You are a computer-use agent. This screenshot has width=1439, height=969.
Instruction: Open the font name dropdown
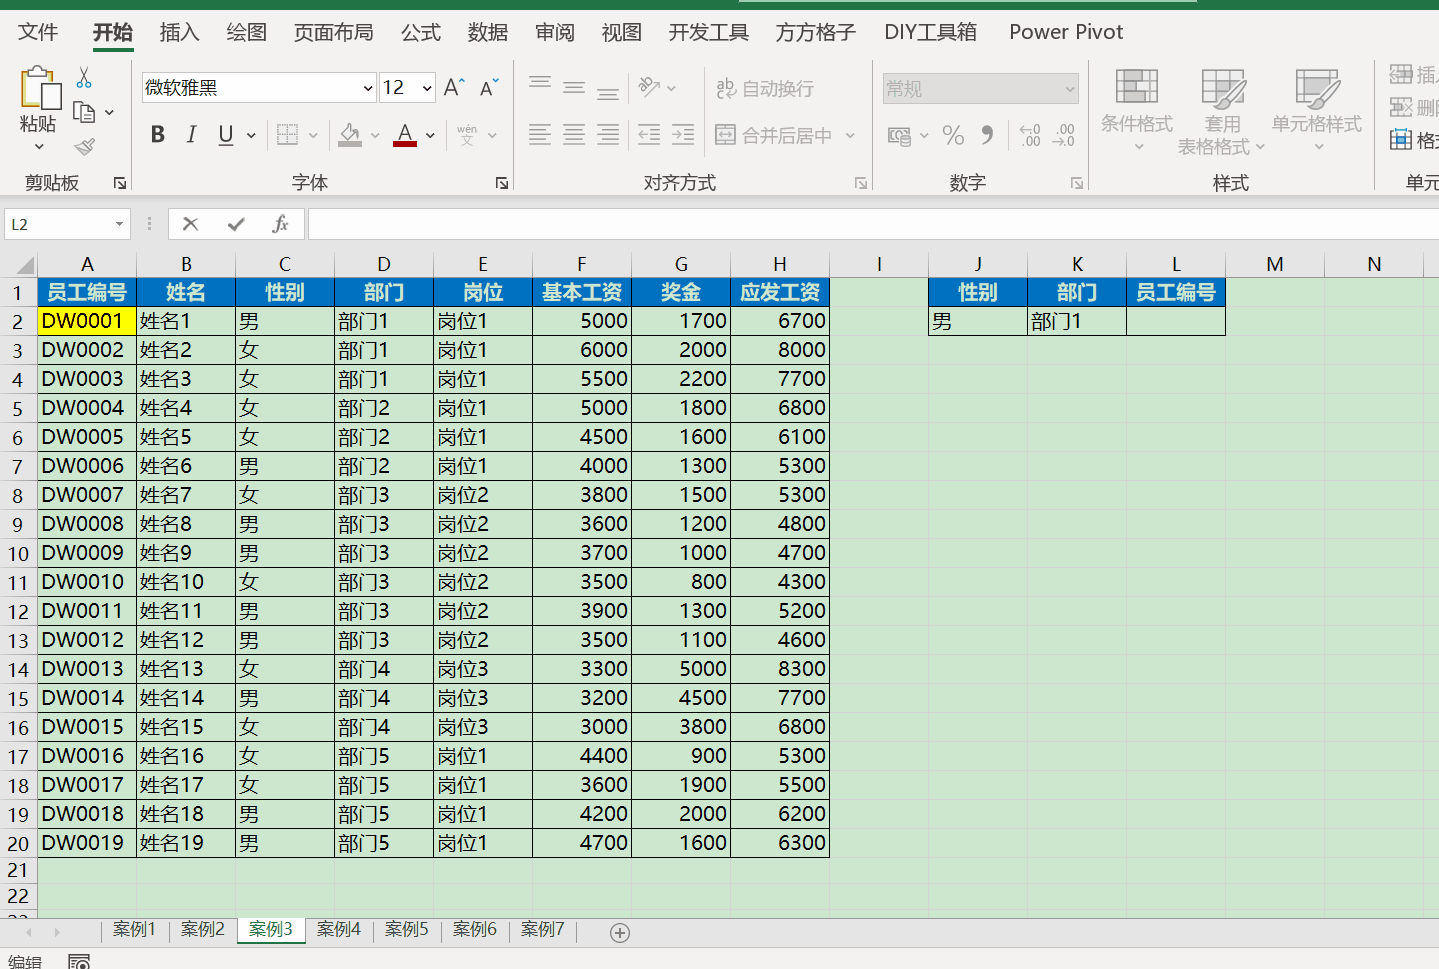(x=367, y=88)
